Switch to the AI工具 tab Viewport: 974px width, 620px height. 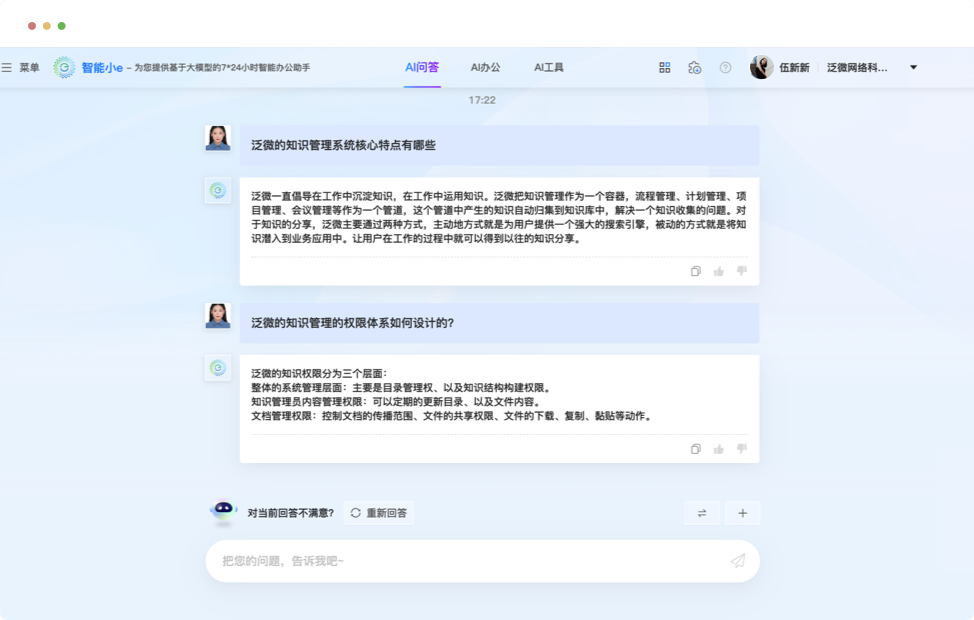549,67
